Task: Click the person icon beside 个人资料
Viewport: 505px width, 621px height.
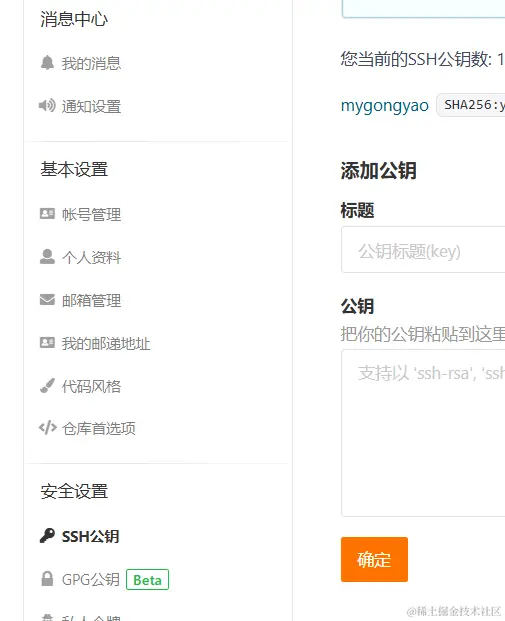Action: (47, 257)
